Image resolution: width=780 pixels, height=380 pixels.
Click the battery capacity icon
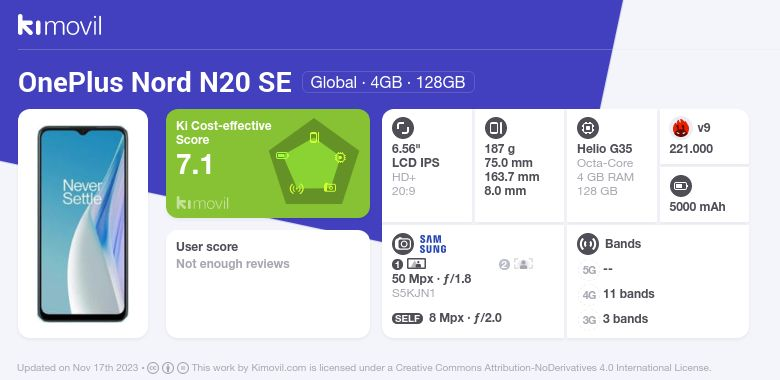pos(681,187)
